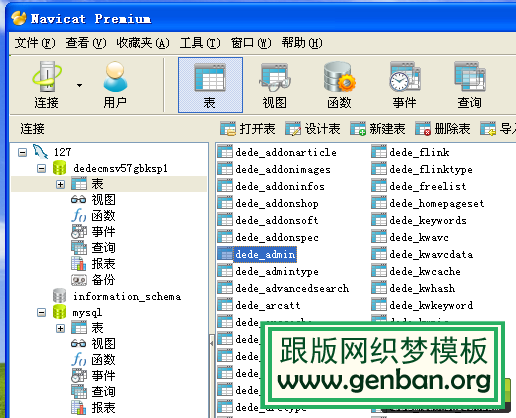Viewport: 516px width, 418px height.
Task: Select 报表 under dedecmsv57gbksp1
Action: coord(93,264)
